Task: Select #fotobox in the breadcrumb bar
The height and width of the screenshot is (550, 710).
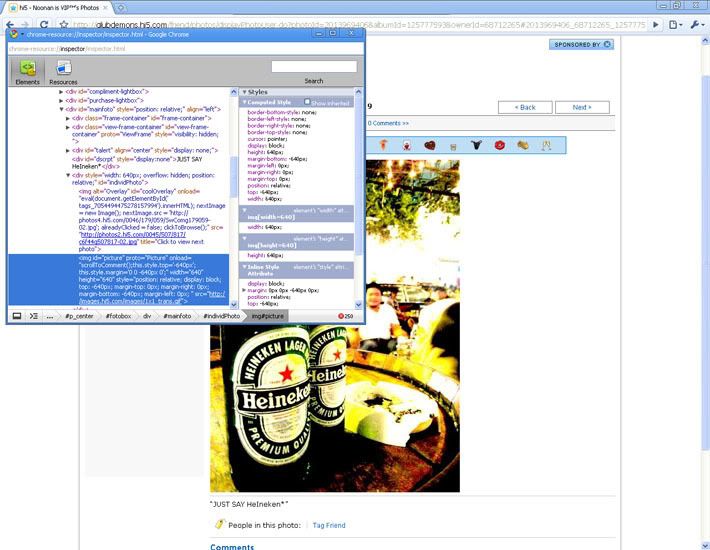Action: 119,316
